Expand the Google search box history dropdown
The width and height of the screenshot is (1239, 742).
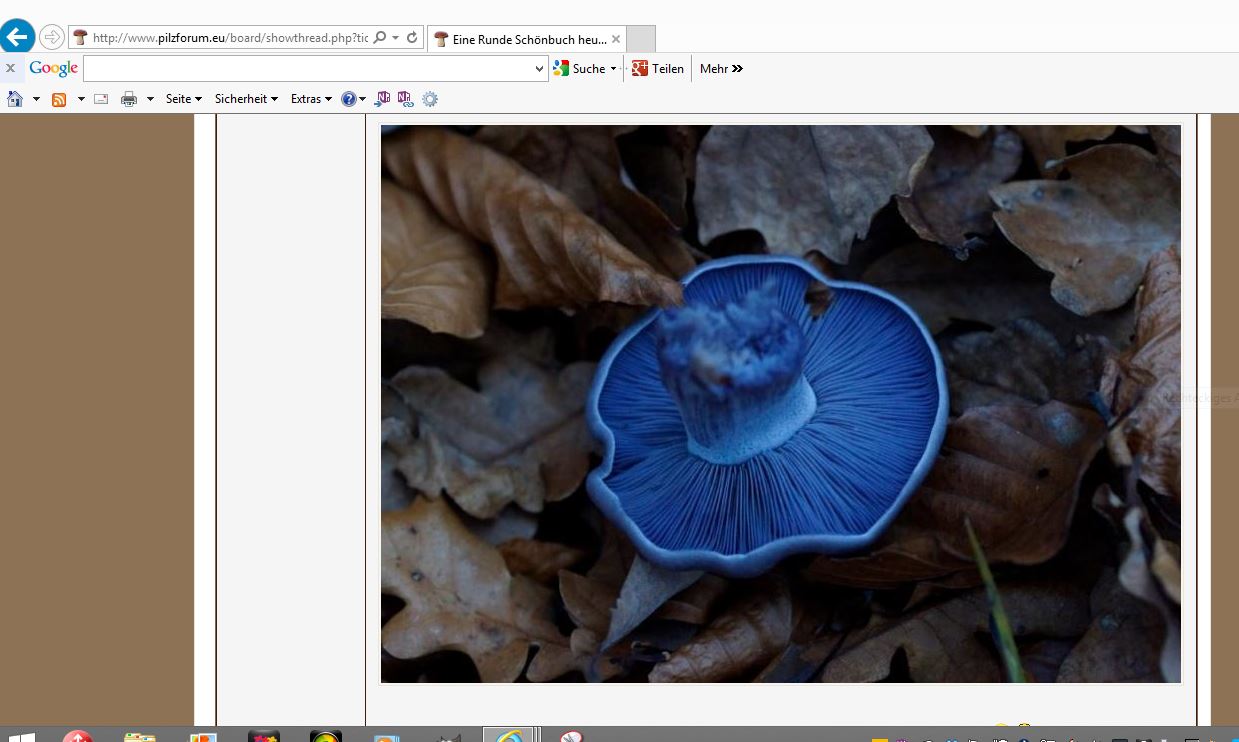[x=540, y=69]
